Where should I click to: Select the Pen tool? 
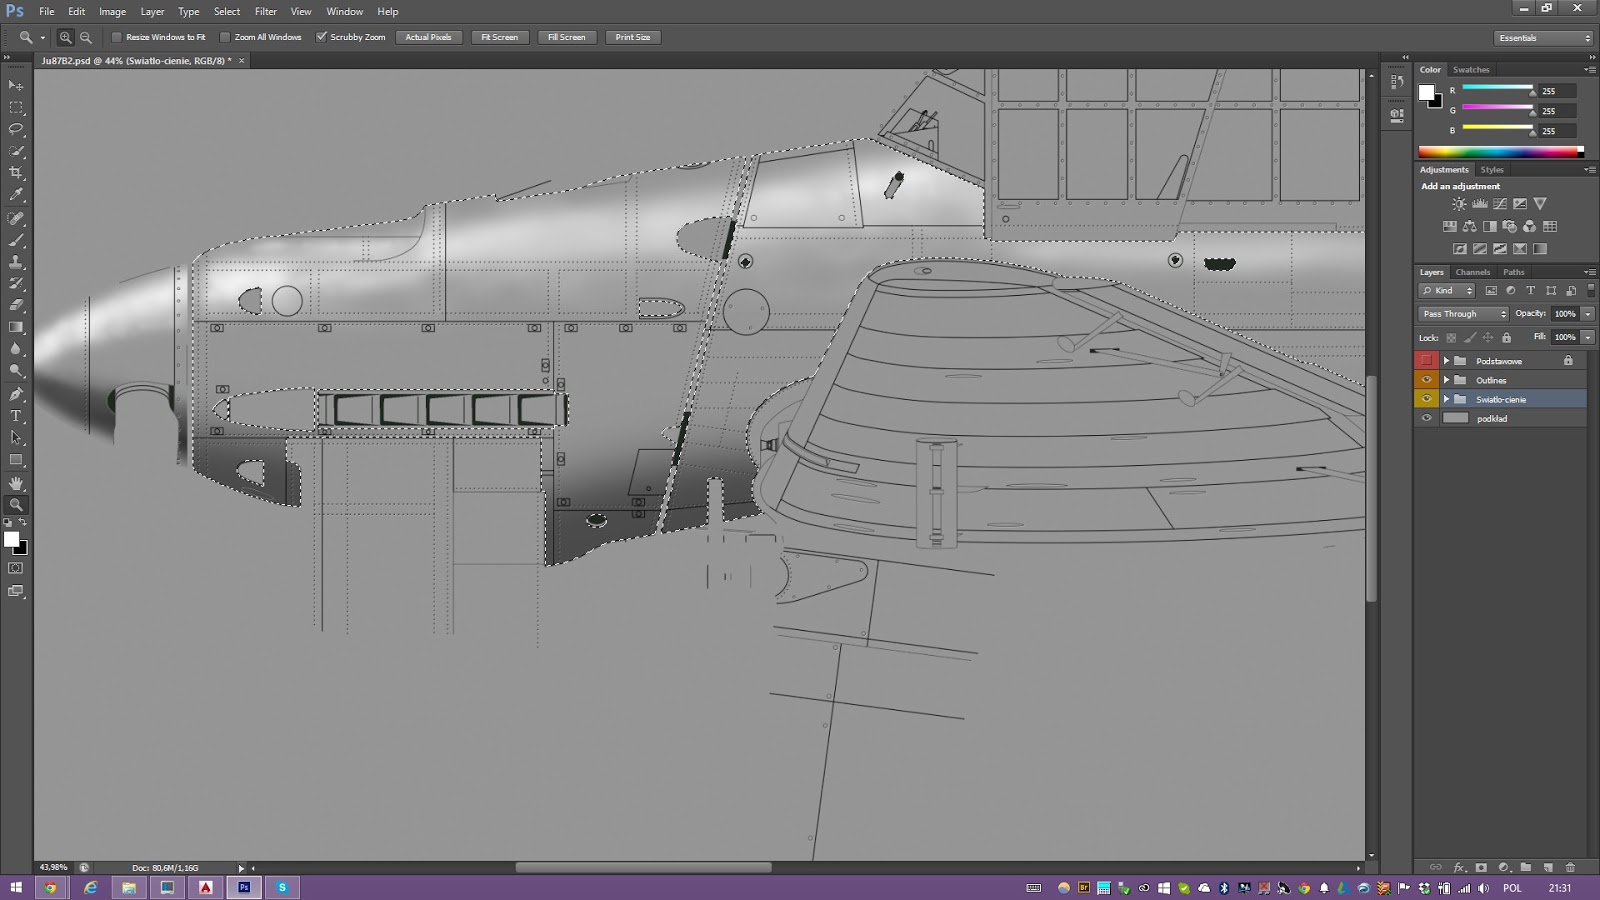16,394
